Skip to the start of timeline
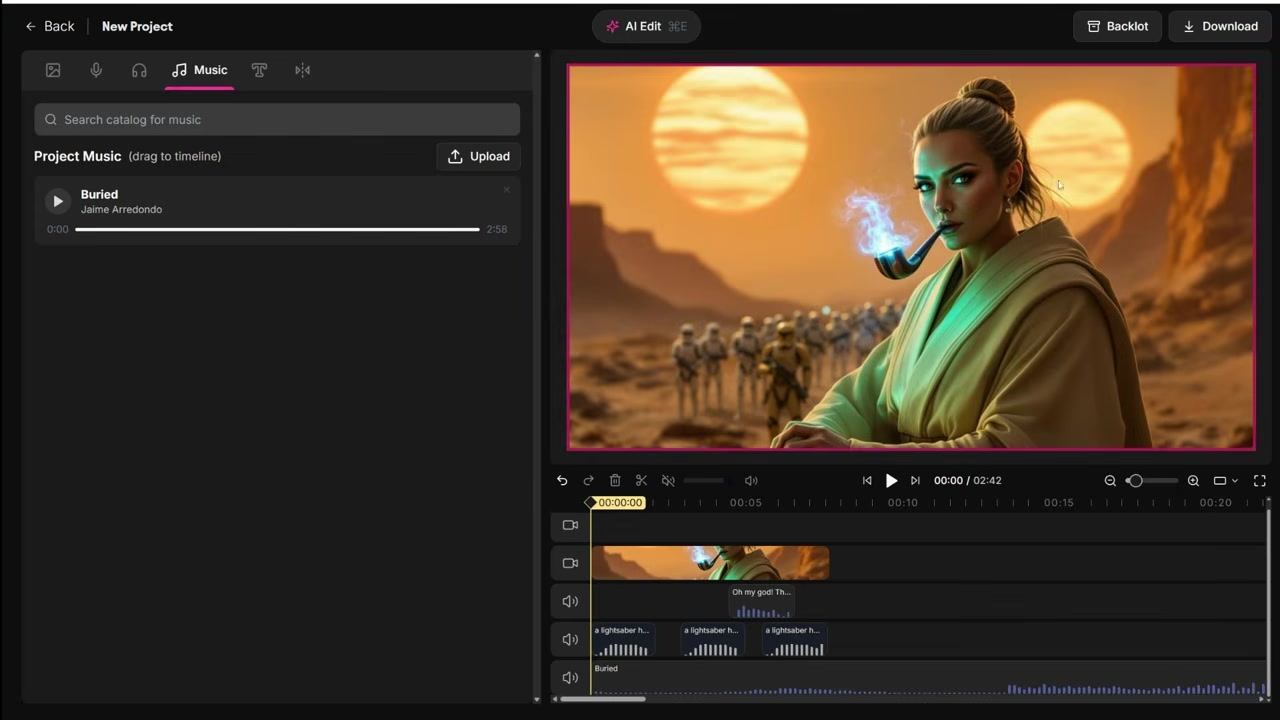 867,480
